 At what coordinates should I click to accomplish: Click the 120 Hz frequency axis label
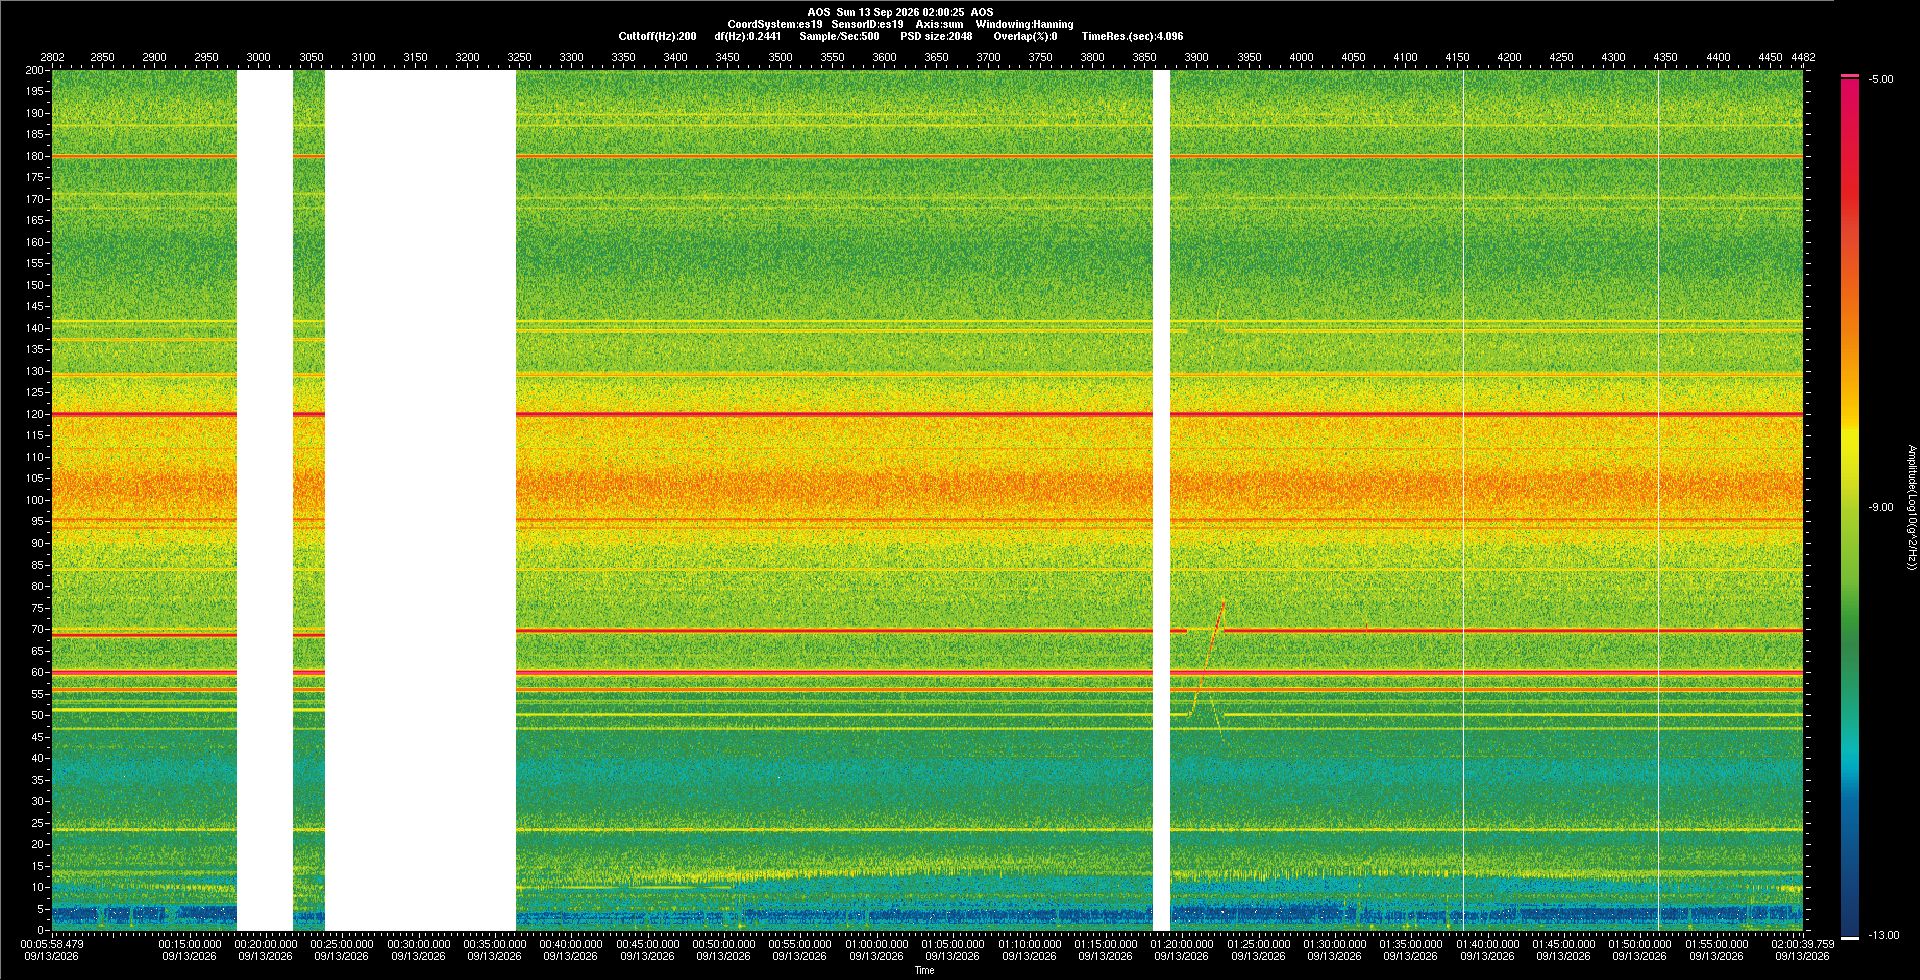point(35,414)
